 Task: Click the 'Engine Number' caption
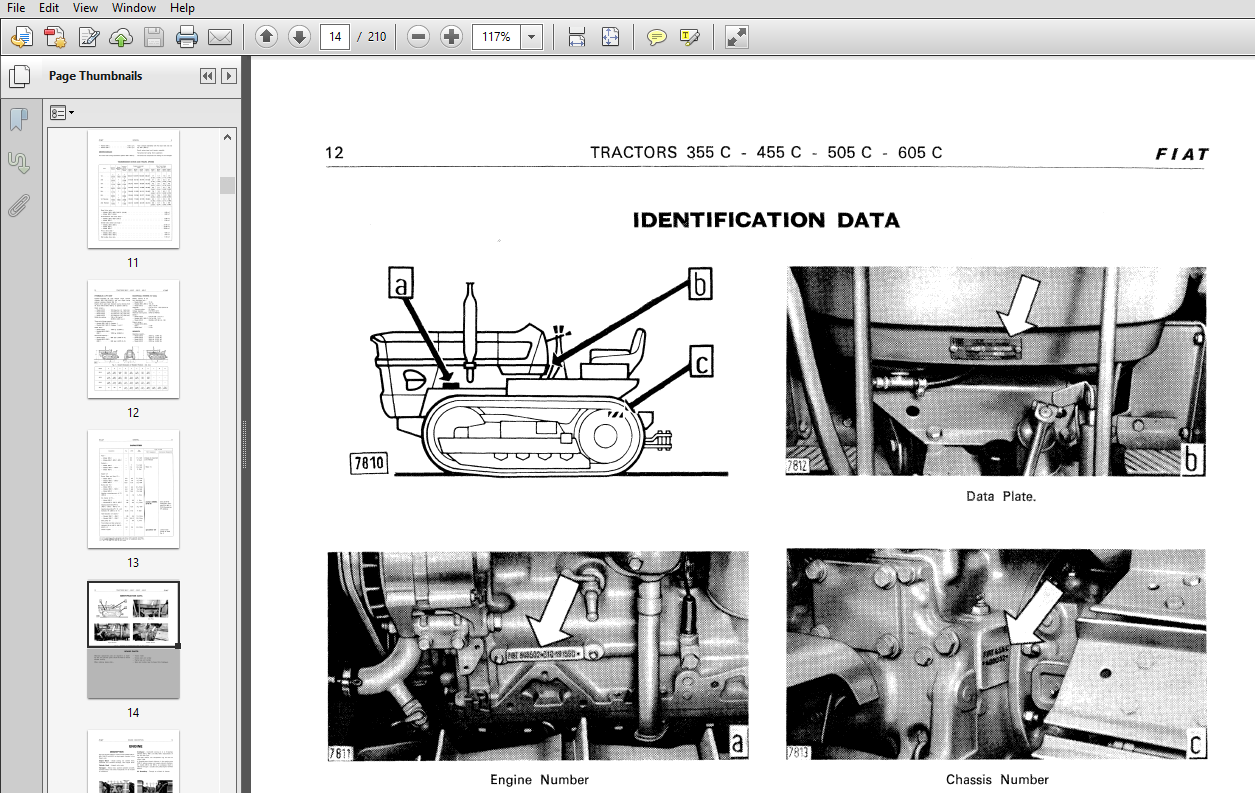click(539, 779)
